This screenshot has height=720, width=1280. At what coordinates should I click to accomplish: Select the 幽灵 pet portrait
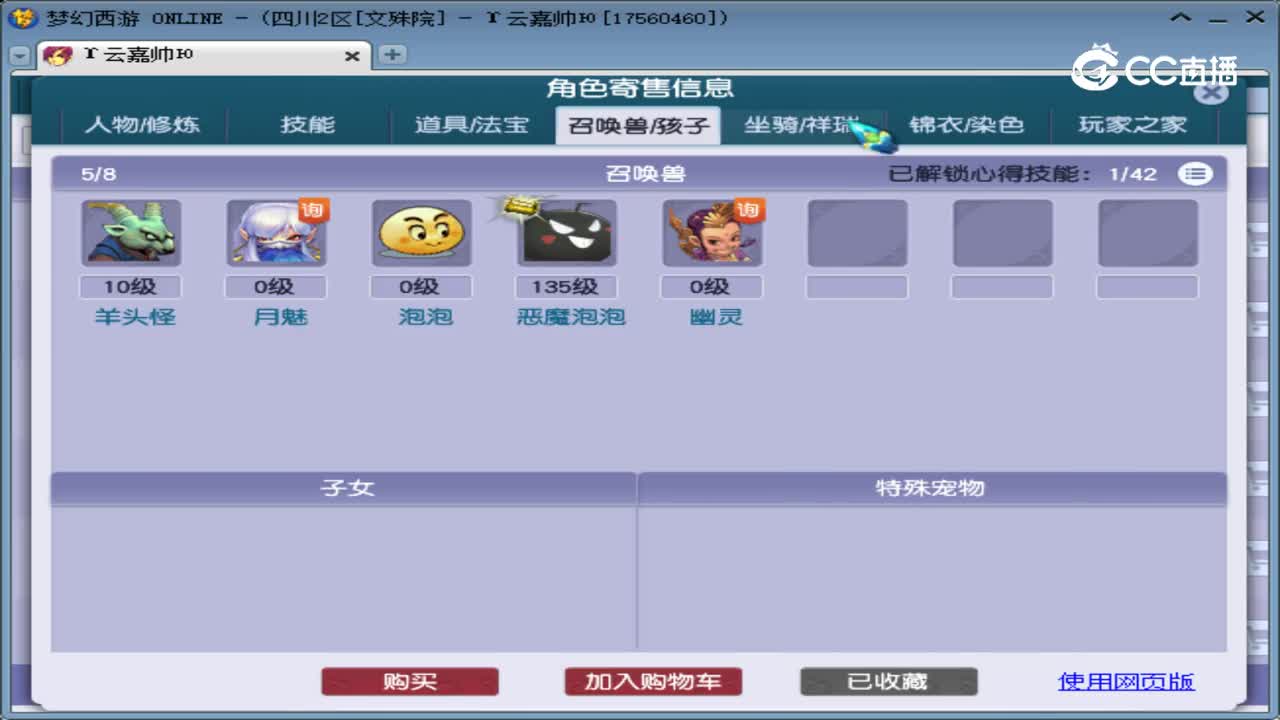pos(712,233)
